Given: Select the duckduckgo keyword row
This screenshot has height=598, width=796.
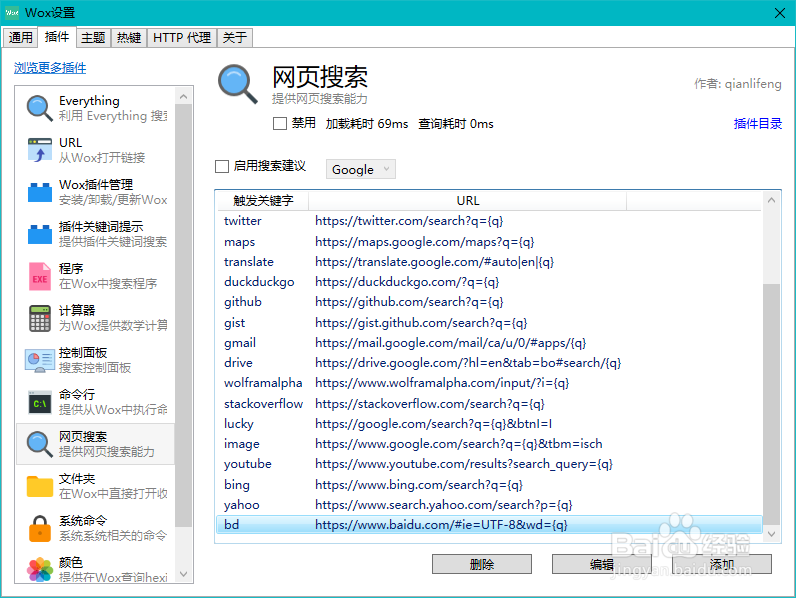Looking at the screenshot, I should coord(489,282).
